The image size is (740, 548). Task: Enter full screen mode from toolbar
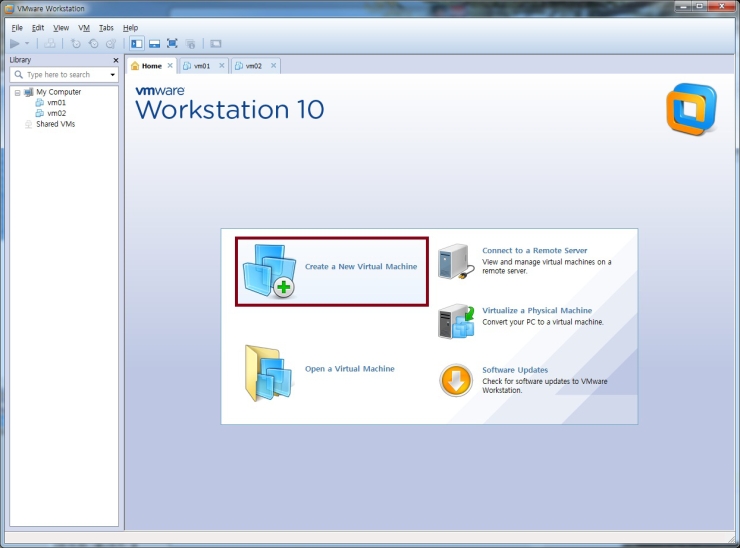[x=172, y=44]
